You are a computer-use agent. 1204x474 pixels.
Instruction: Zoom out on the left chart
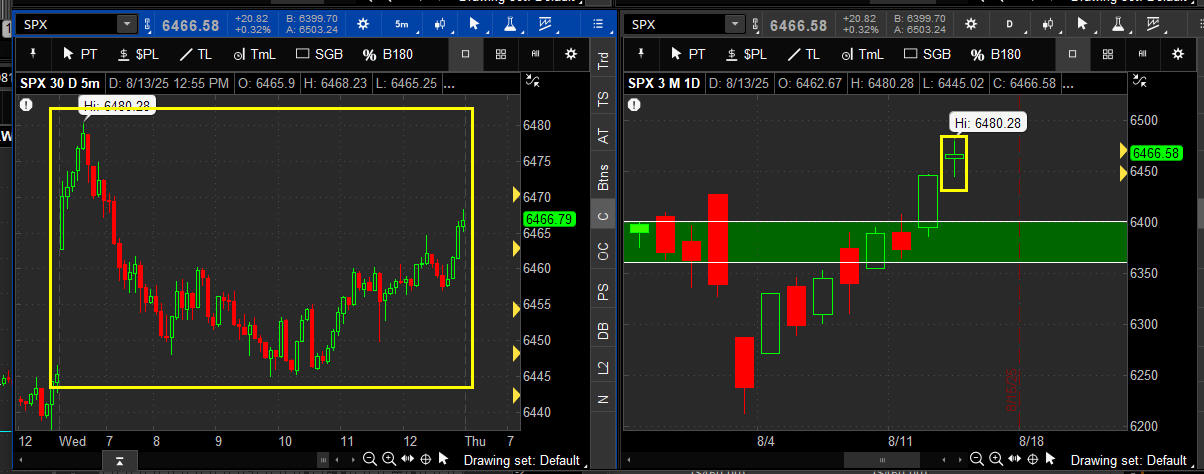tap(370, 459)
